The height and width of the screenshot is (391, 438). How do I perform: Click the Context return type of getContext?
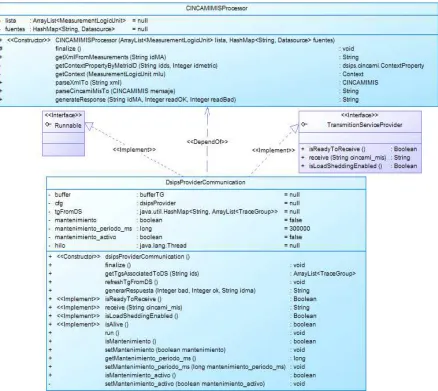pos(353,74)
